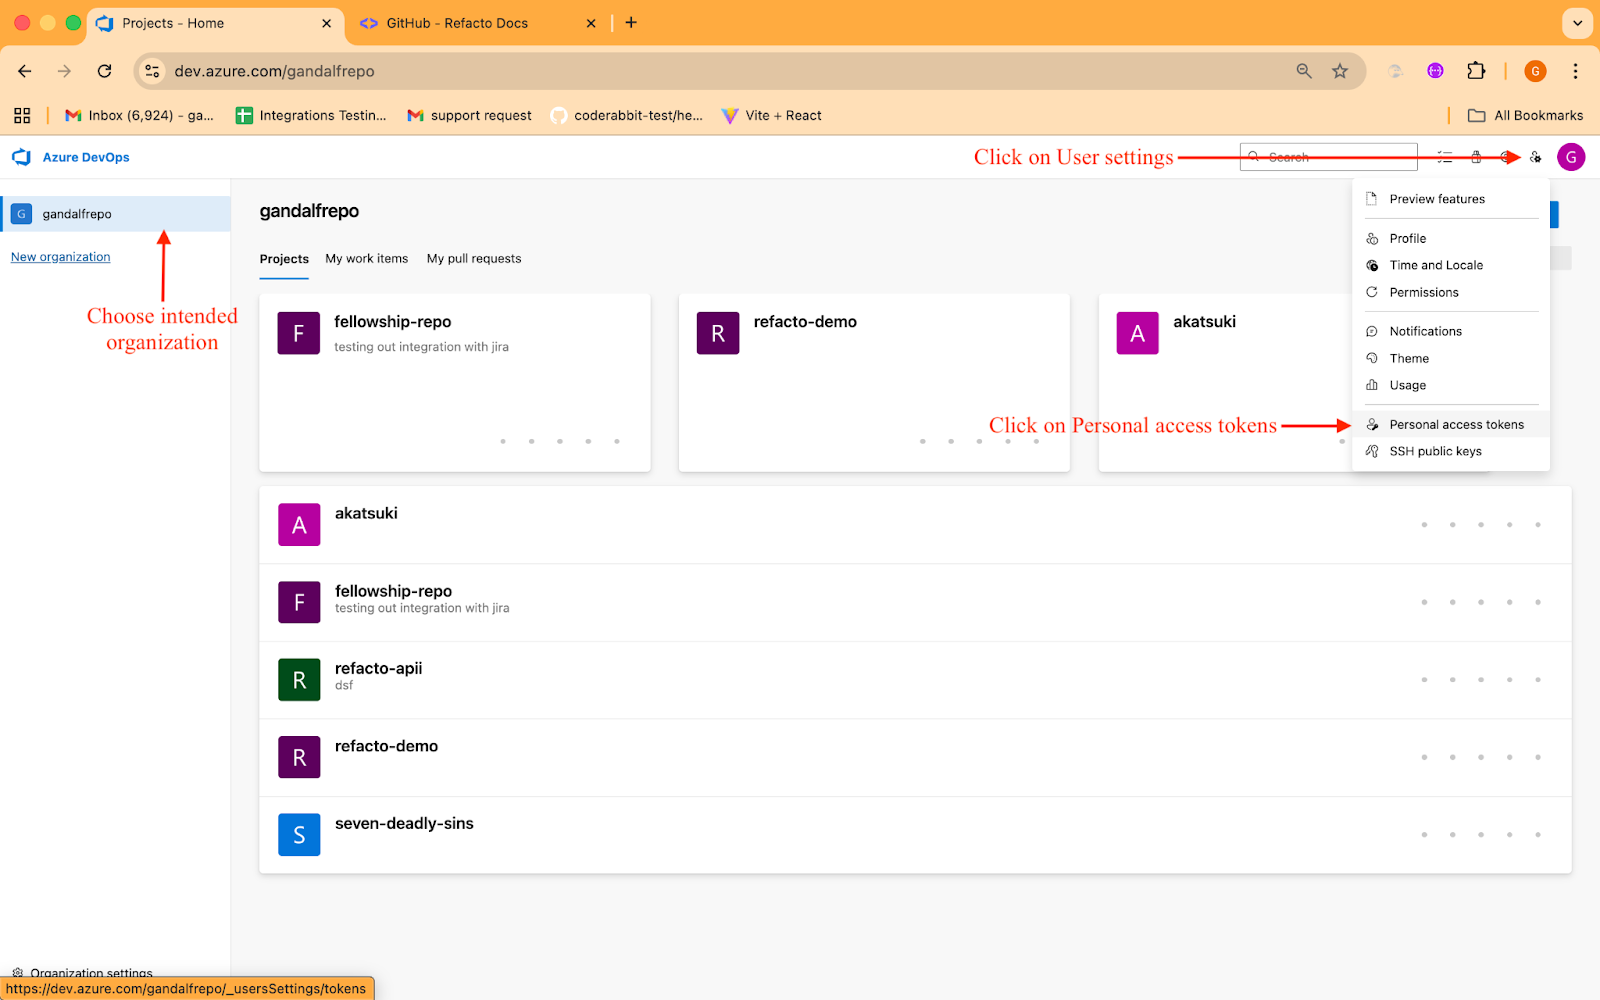Switch to the My work items tab
The image size is (1600, 1000).
click(x=367, y=259)
